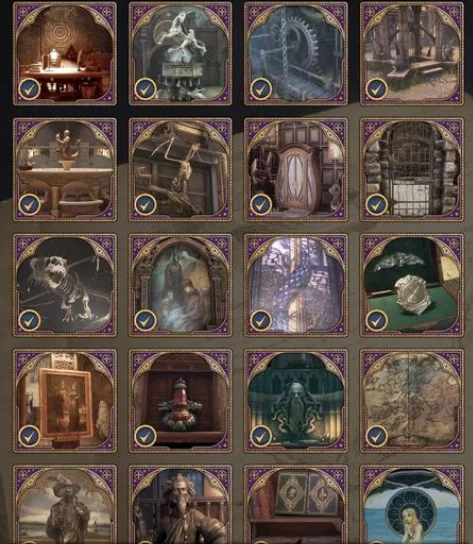Select the red potion urn card
The height and width of the screenshot is (544, 473).
point(180,401)
